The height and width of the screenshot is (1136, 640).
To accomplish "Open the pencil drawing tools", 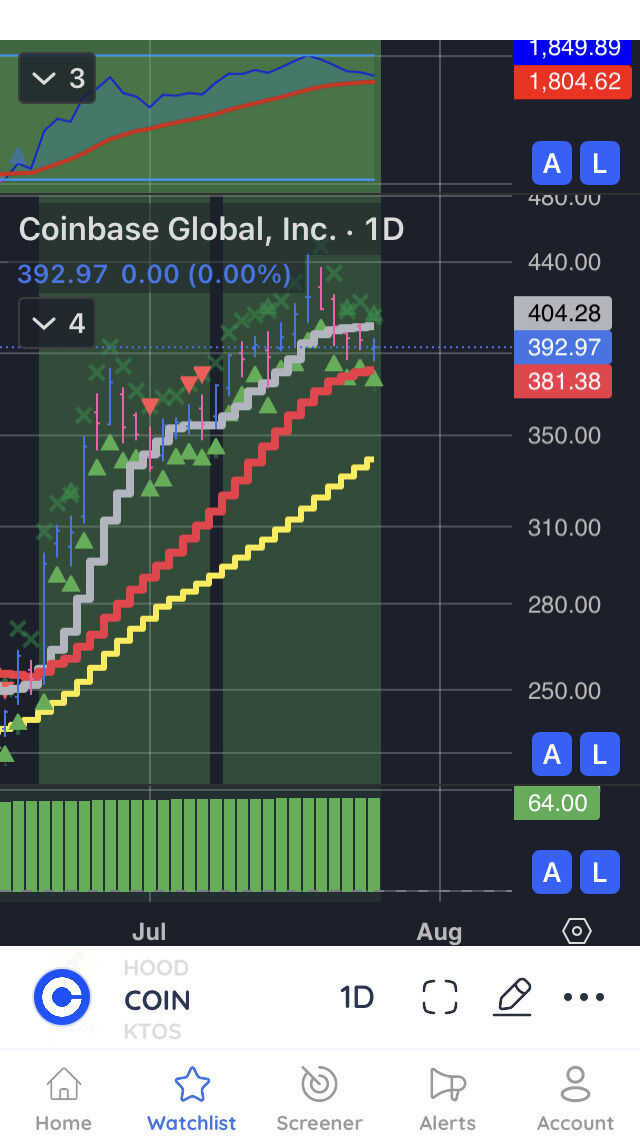I will pos(513,997).
